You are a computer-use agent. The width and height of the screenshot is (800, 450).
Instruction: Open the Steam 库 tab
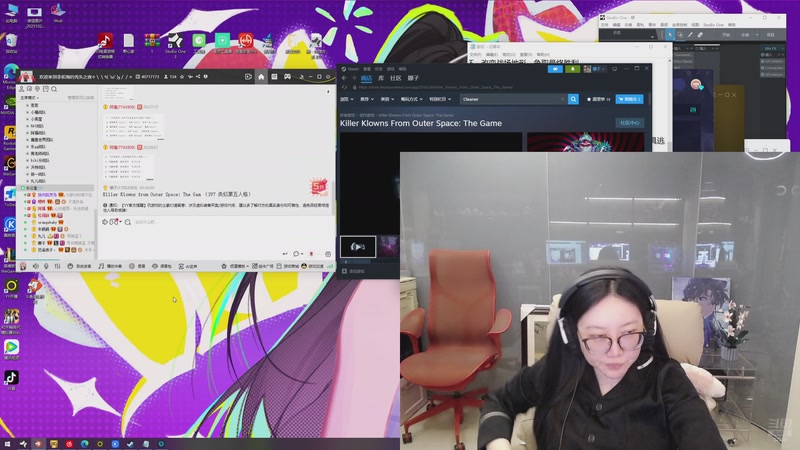click(x=381, y=78)
